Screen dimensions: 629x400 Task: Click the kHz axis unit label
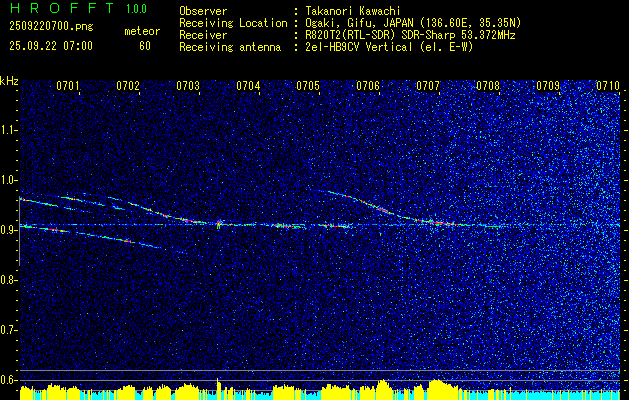[x=9, y=81]
